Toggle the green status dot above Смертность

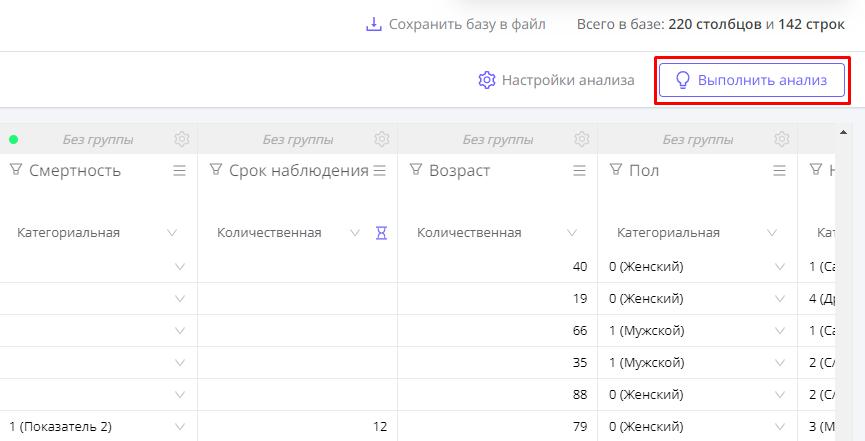click(14, 139)
